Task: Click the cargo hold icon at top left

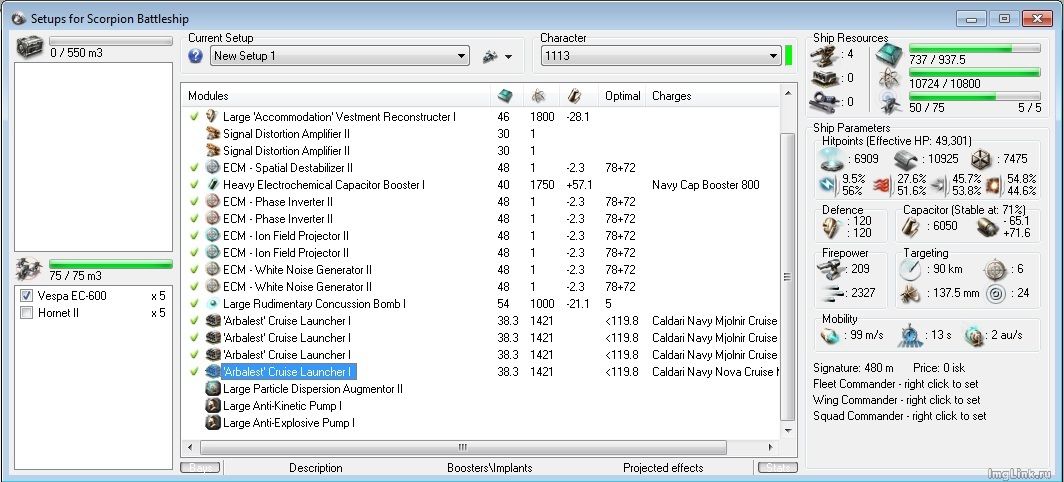Action: point(30,48)
